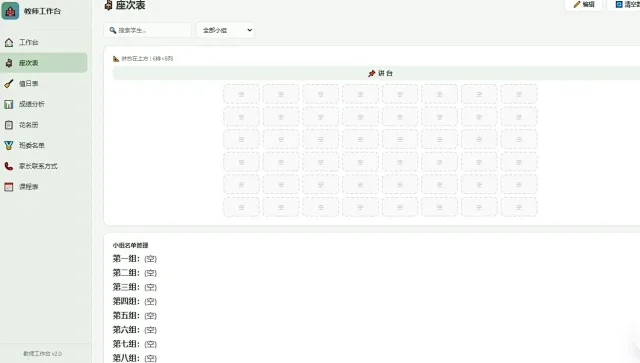Screen dimensions: 640x363
Task: Click the 第一组 group row
Action: 135,258
